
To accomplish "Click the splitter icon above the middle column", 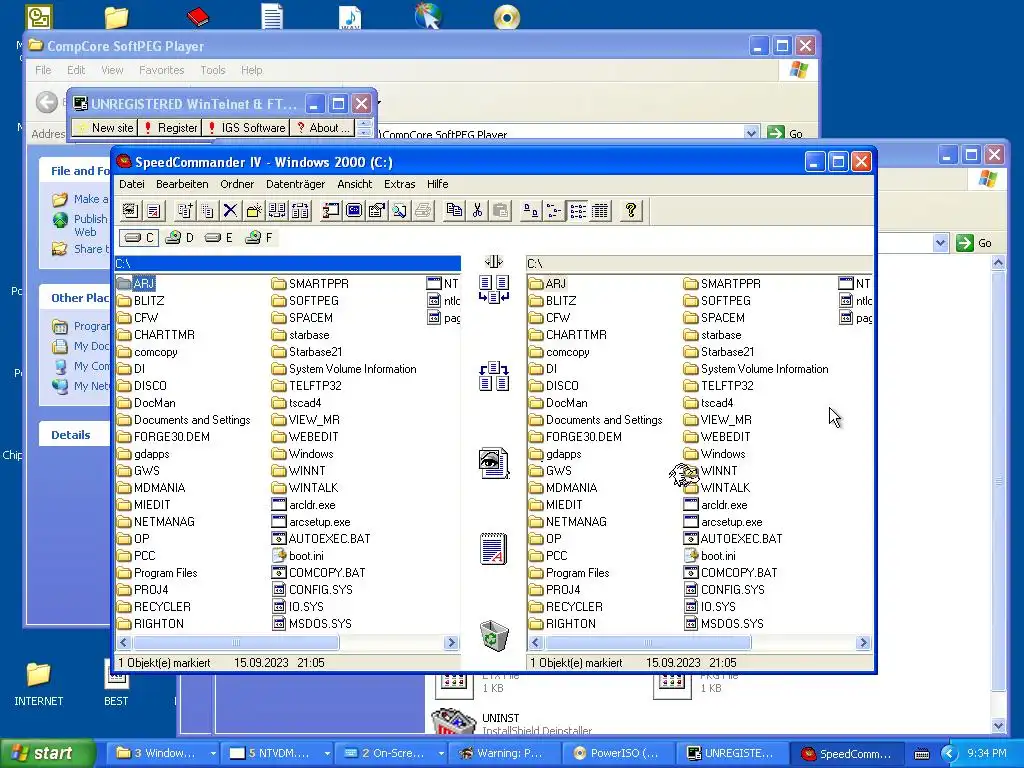I will [x=494, y=262].
